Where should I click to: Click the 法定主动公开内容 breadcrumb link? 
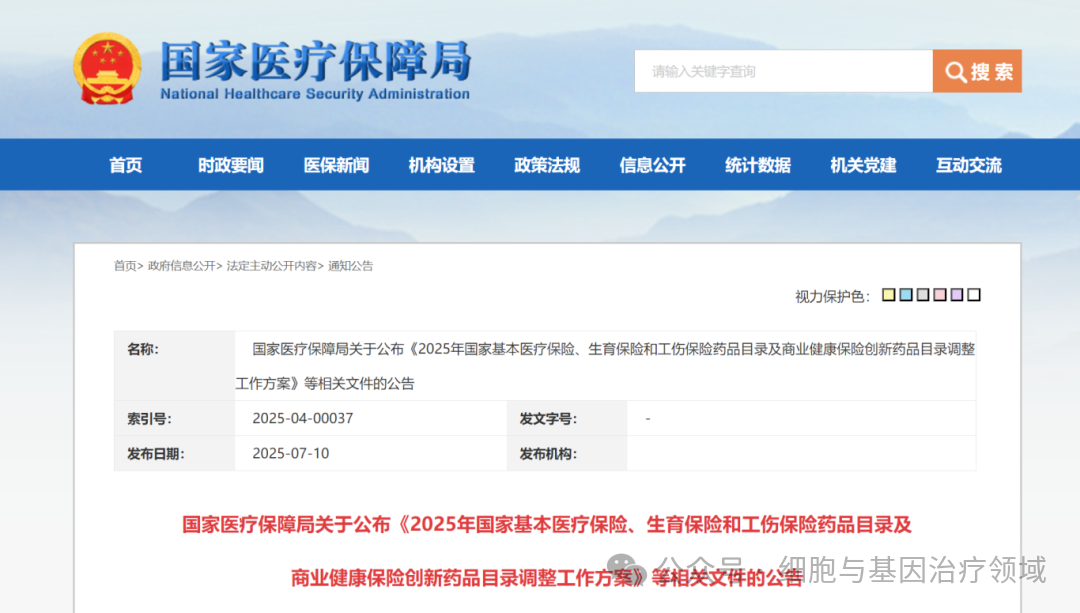271,266
